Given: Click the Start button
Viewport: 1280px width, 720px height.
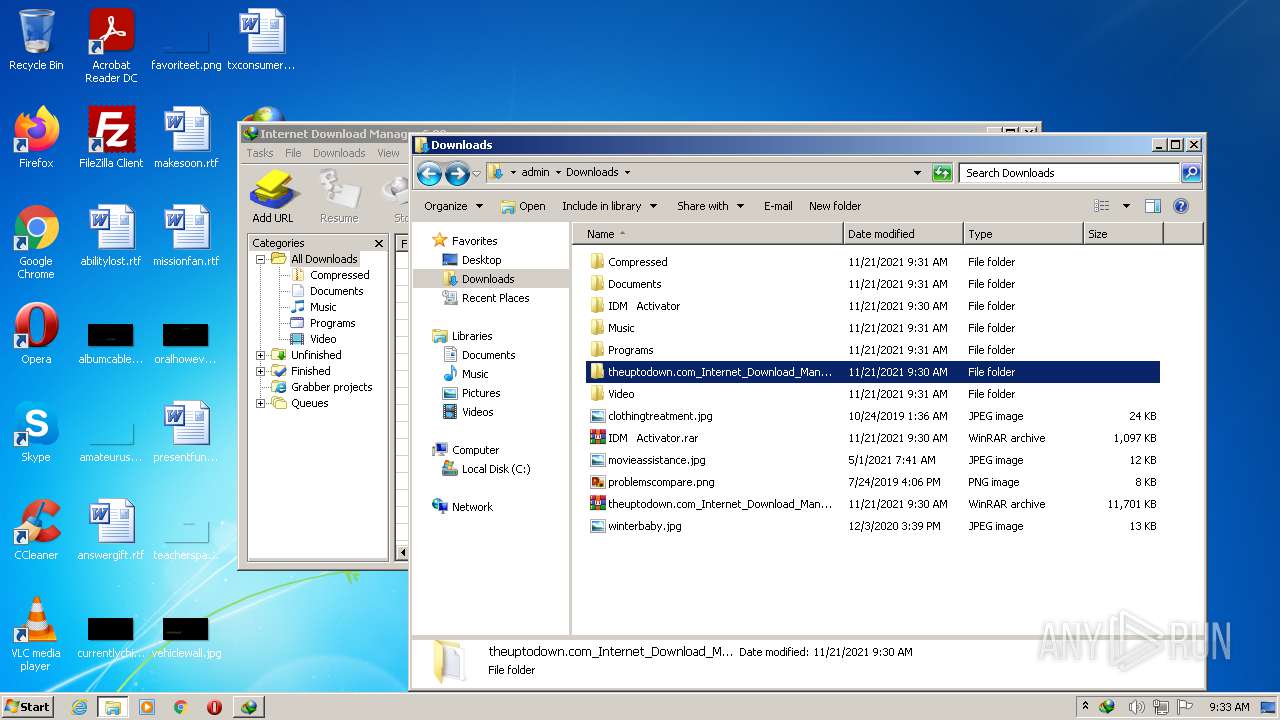Looking at the screenshot, I should pos(28,707).
